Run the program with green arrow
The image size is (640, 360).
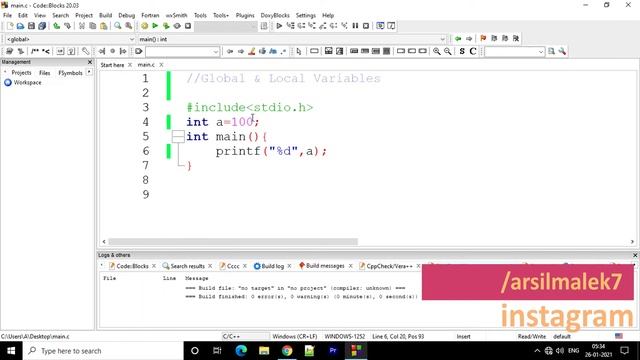(155, 26)
